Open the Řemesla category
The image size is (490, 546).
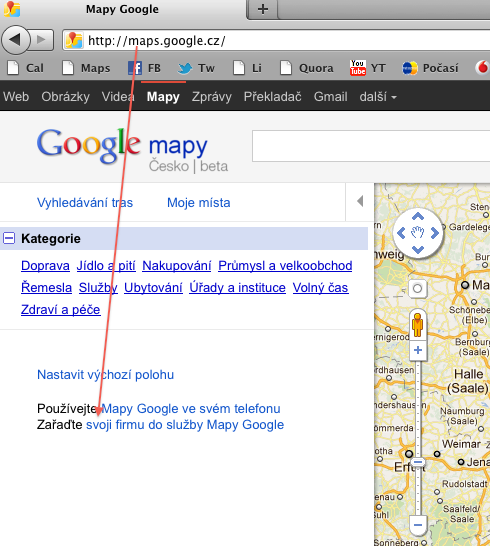coord(46,288)
